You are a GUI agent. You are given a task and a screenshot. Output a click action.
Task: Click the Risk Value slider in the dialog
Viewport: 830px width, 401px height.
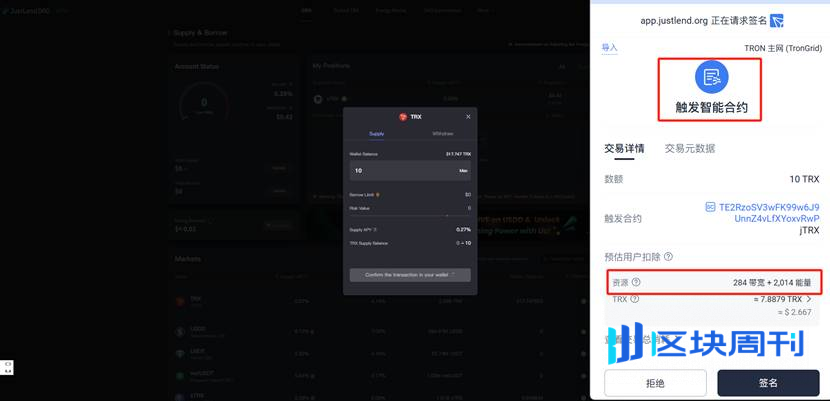tap(410, 215)
